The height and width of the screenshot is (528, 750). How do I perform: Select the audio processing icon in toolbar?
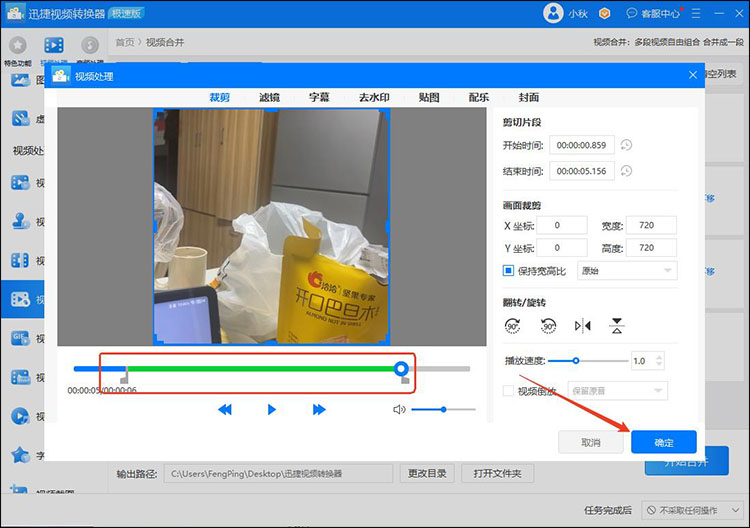point(89,45)
